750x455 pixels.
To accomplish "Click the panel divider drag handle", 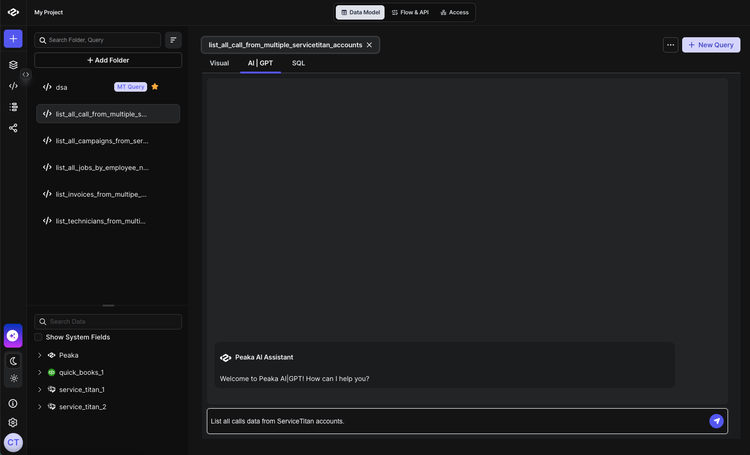I will pyautogui.click(x=109, y=305).
